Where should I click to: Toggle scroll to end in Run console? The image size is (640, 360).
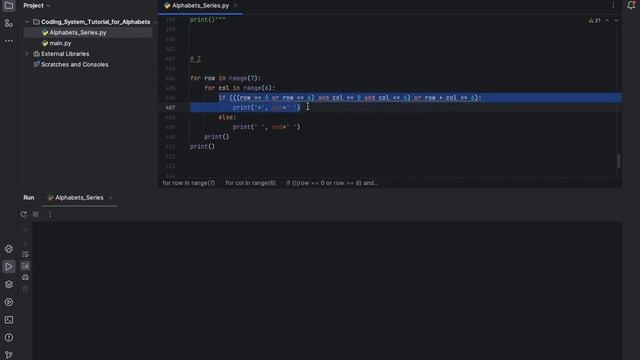point(25,266)
